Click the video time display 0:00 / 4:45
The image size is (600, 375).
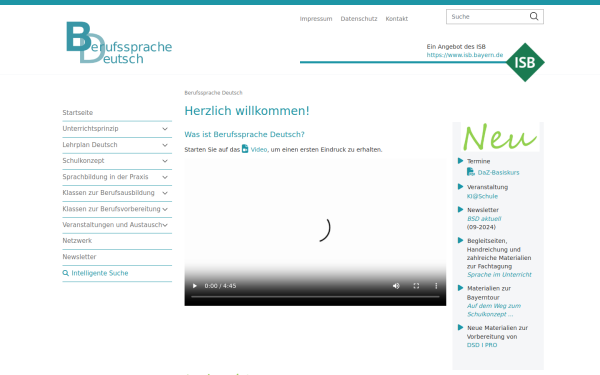point(220,286)
